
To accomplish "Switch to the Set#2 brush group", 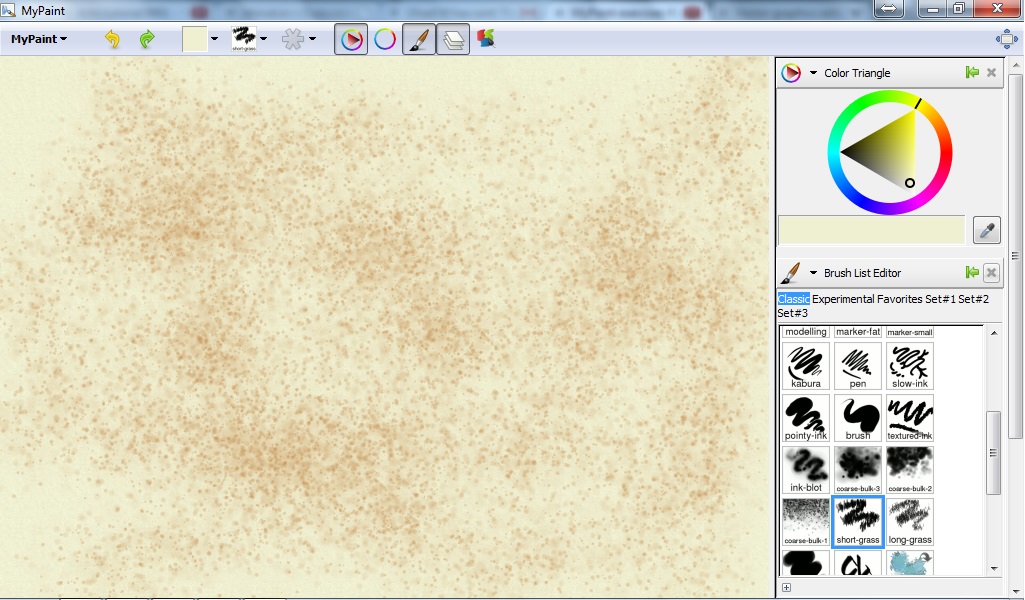I will click(973, 299).
